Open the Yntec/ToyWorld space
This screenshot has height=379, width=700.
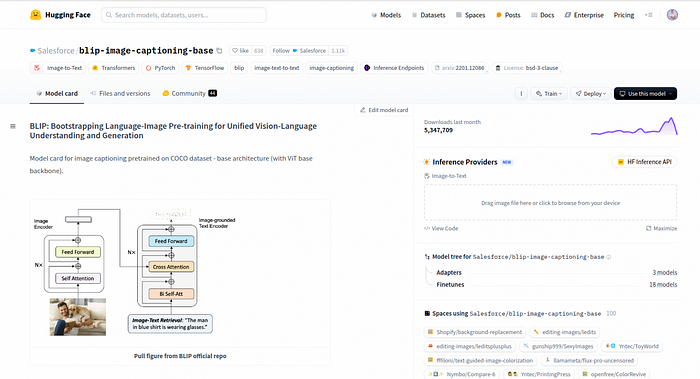632,346
